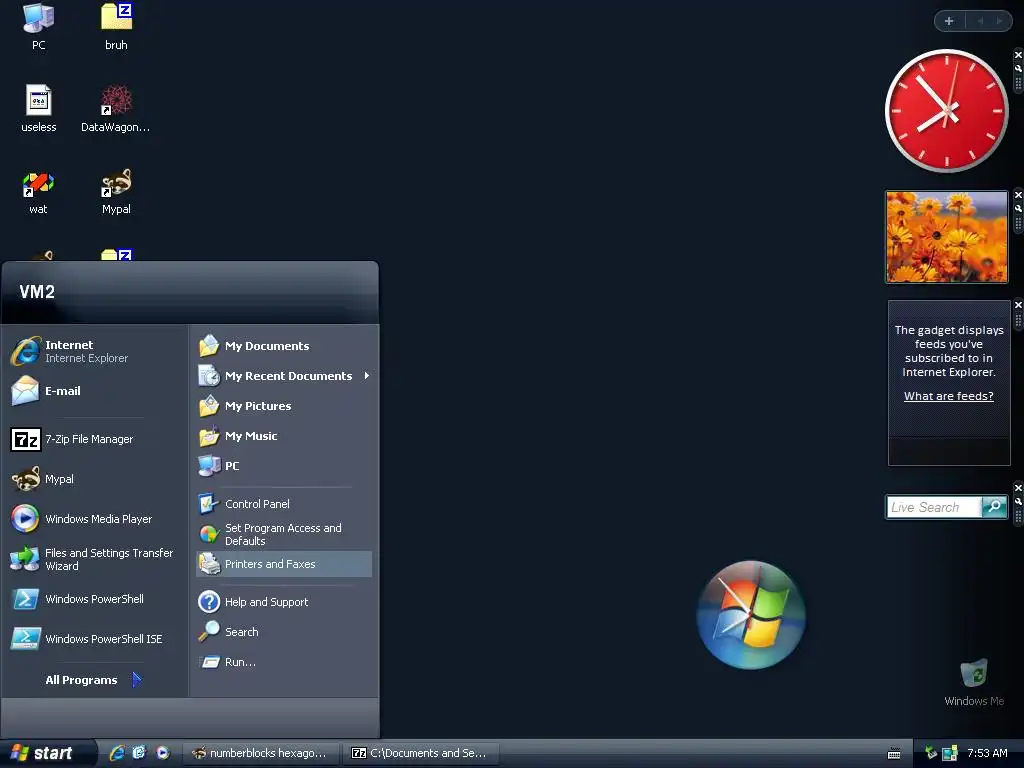
Task: Click the orange flowers slideshow image
Action: (946, 237)
